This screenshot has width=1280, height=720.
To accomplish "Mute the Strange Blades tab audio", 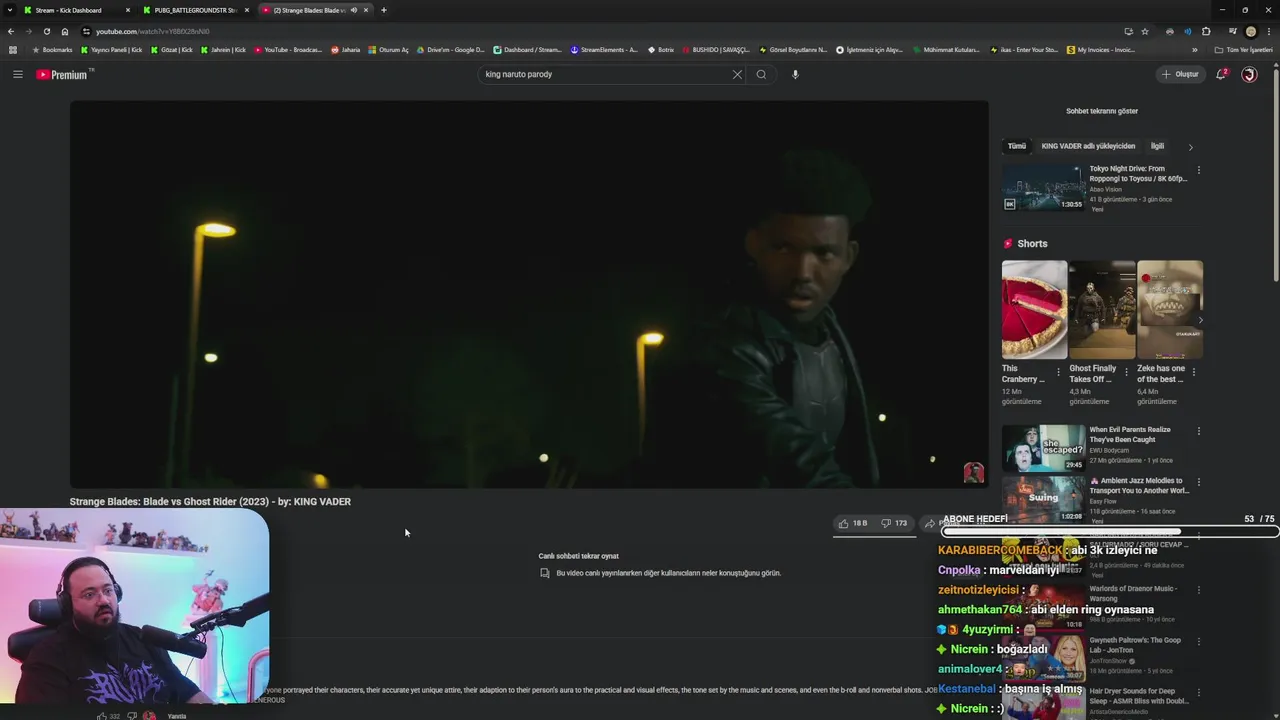I will click(x=353, y=10).
